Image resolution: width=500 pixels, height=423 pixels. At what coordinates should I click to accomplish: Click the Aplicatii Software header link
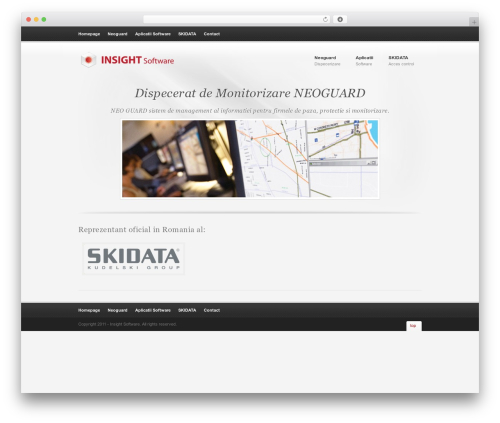tap(364, 61)
